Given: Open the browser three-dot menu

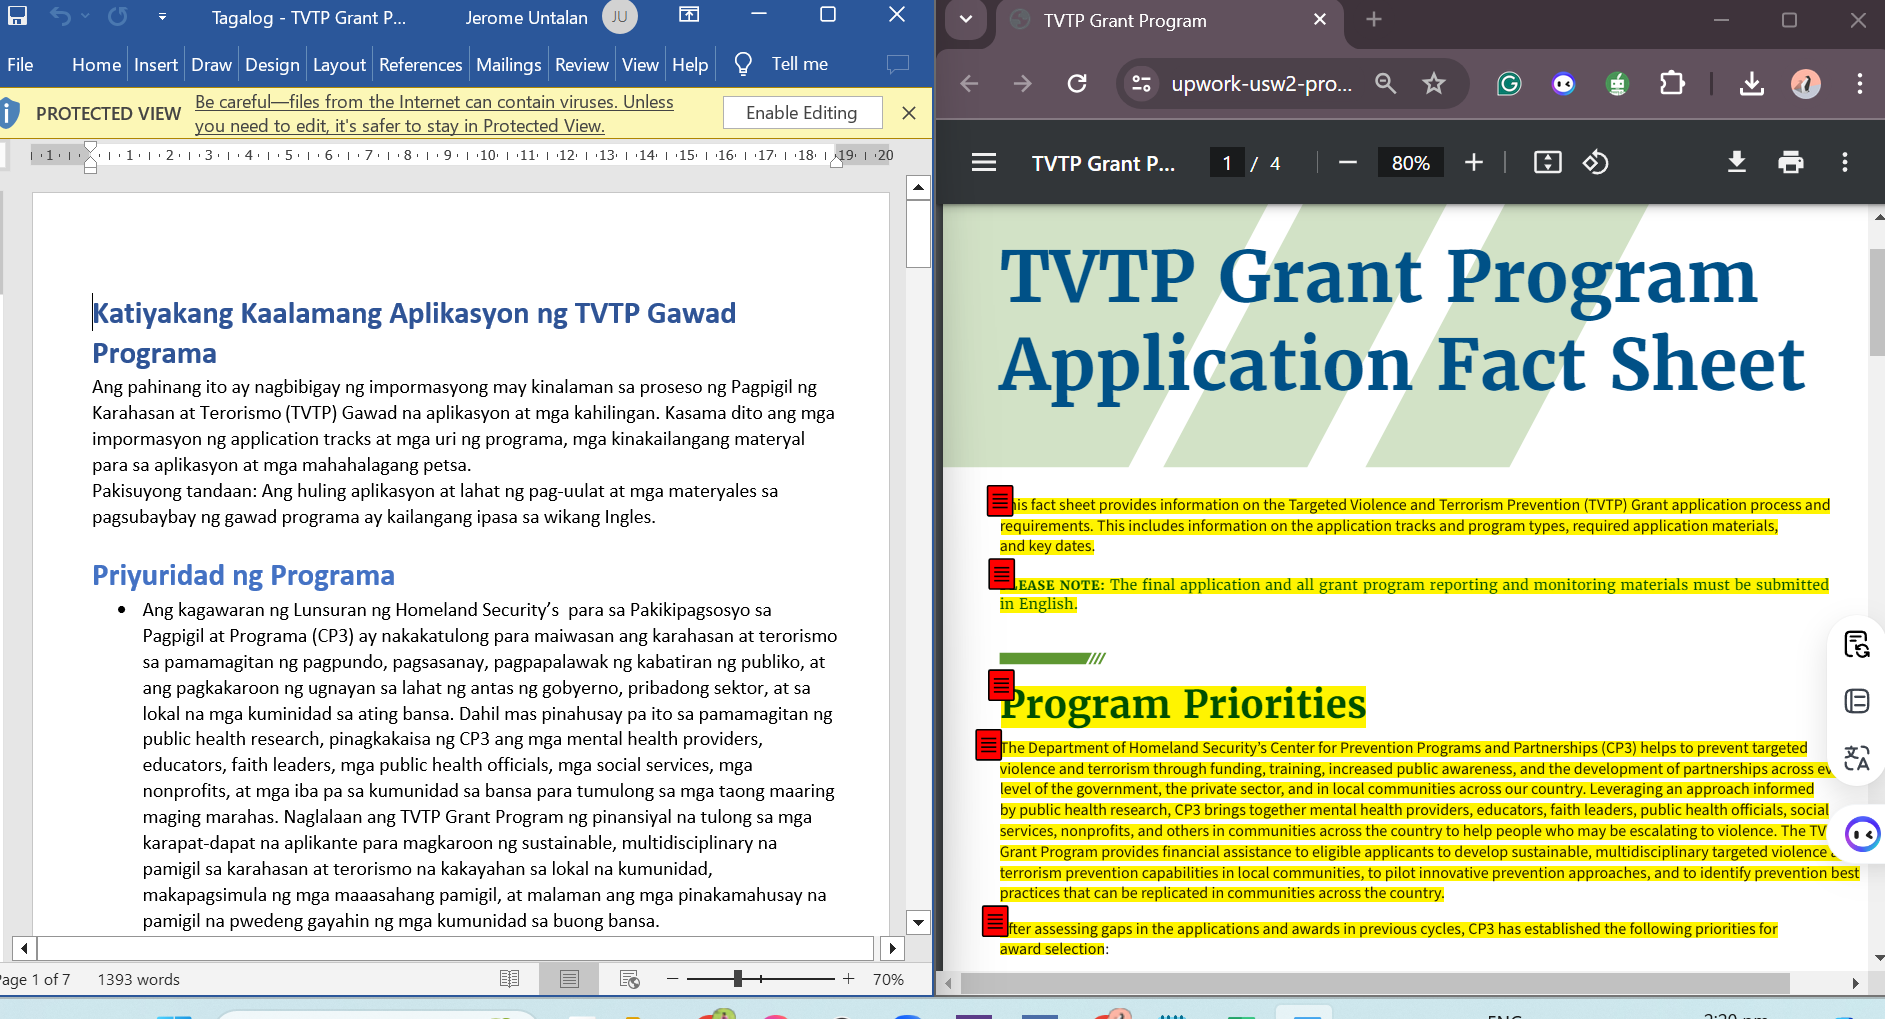Looking at the screenshot, I should click(x=1860, y=84).
